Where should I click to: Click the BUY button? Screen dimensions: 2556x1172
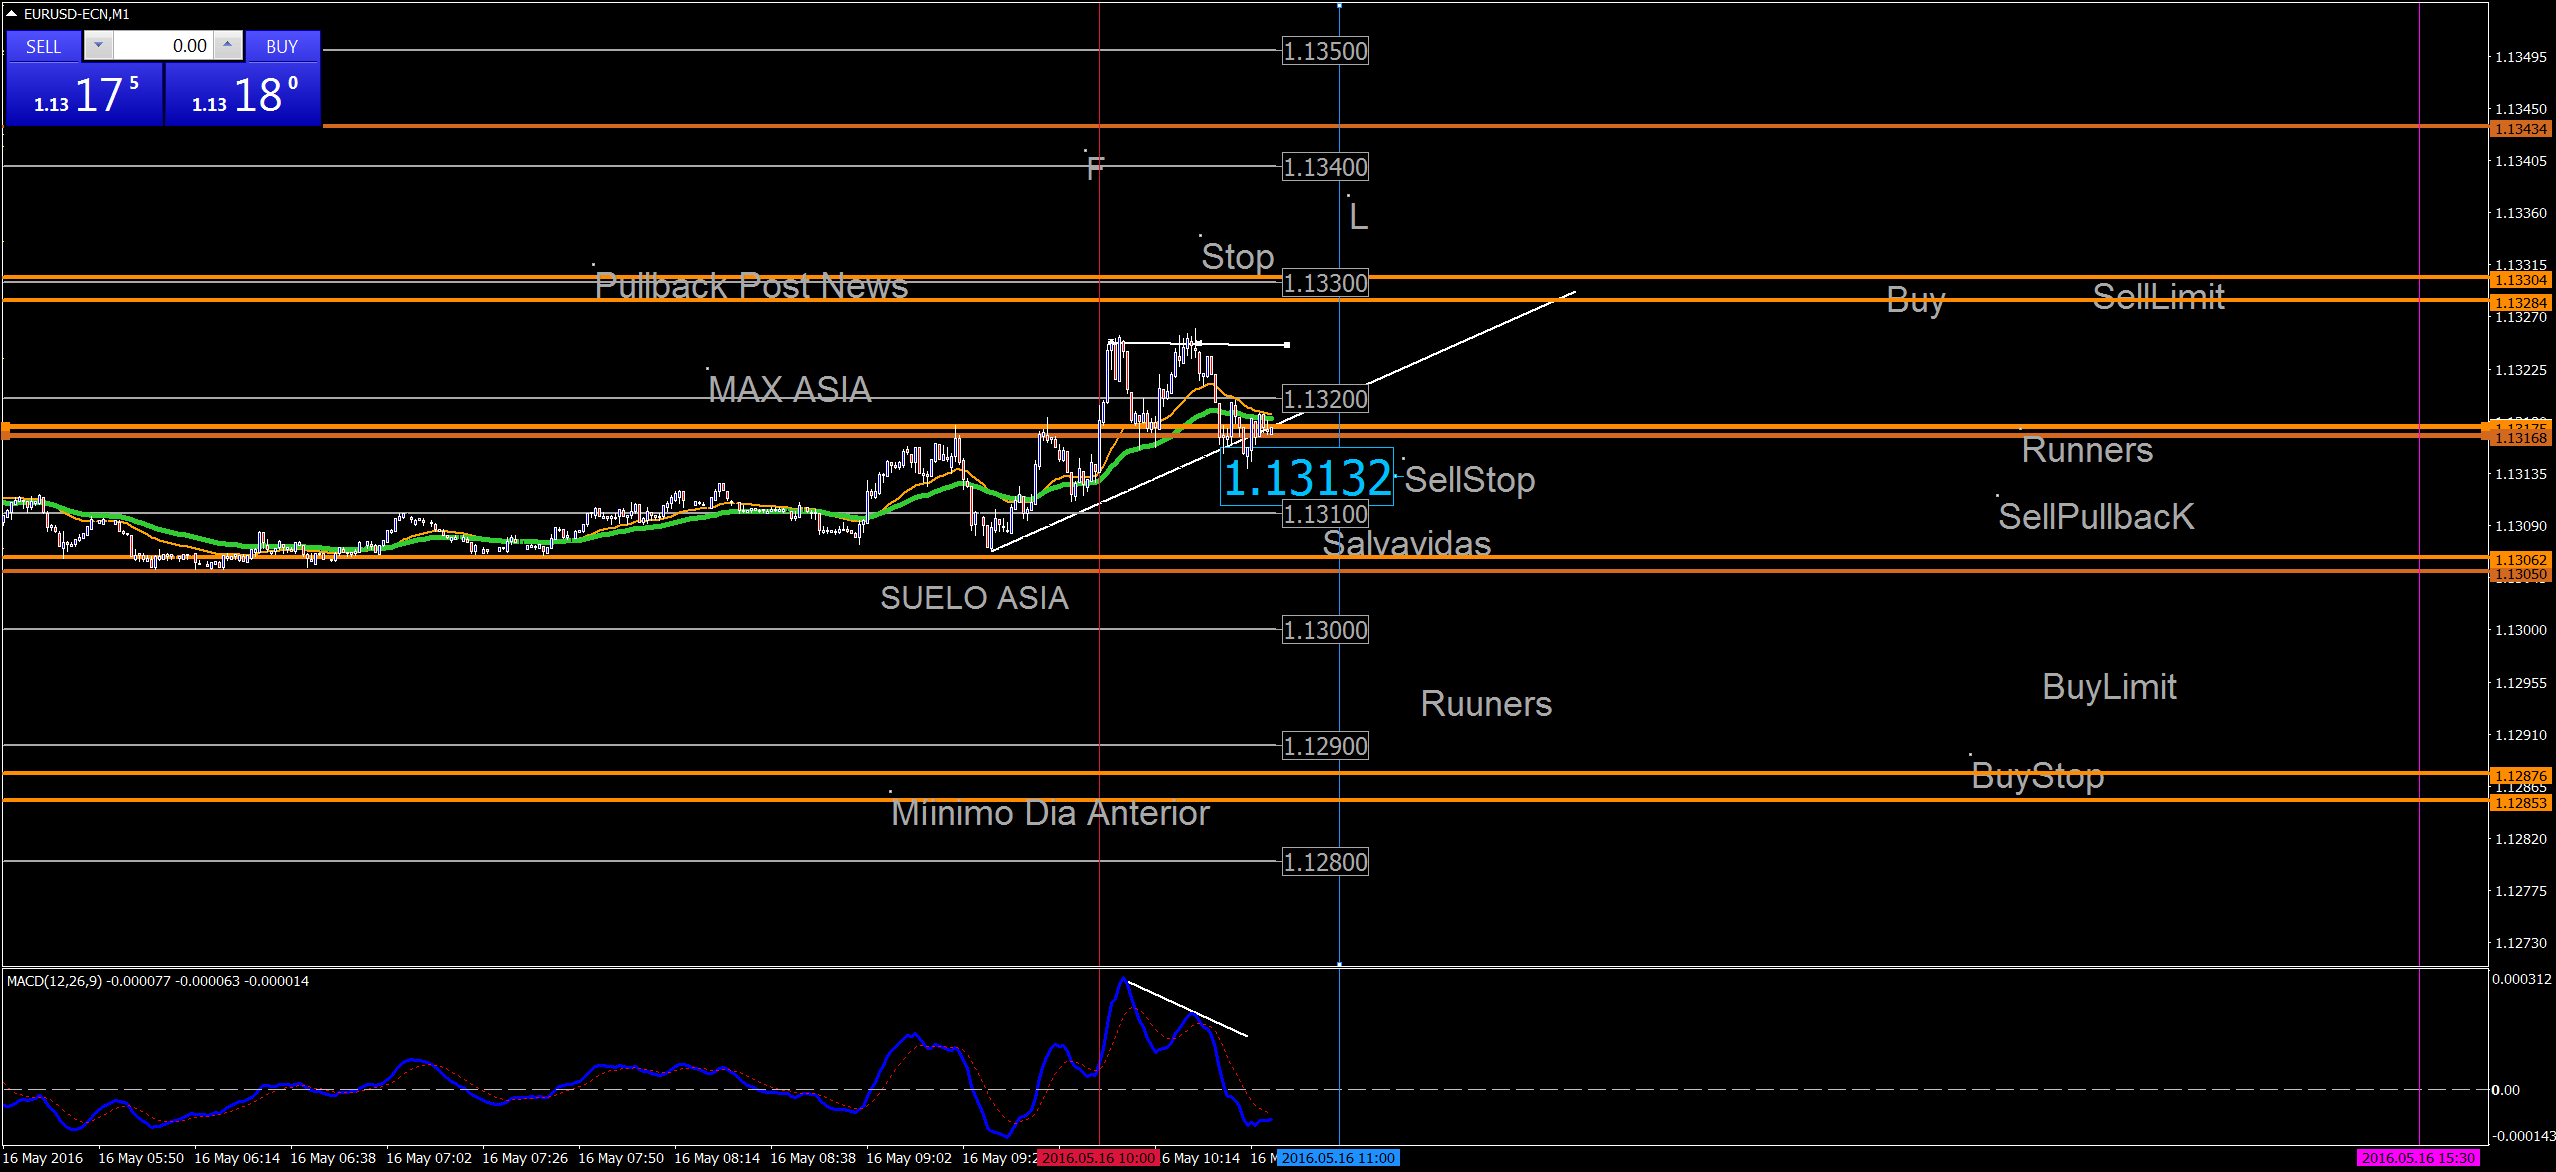282,46
